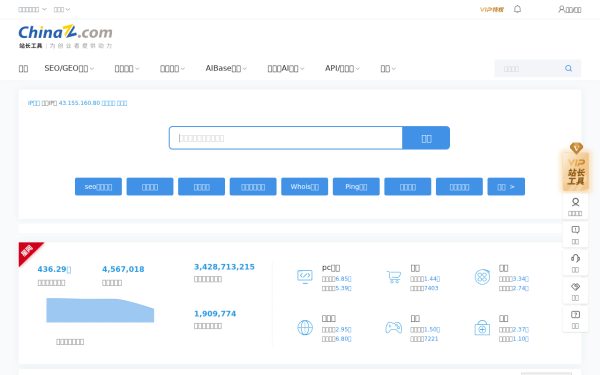This screenshot has height=375, width=600.
Task: Click the 1,909,774 statistic
Action: (x=215, y=314)
